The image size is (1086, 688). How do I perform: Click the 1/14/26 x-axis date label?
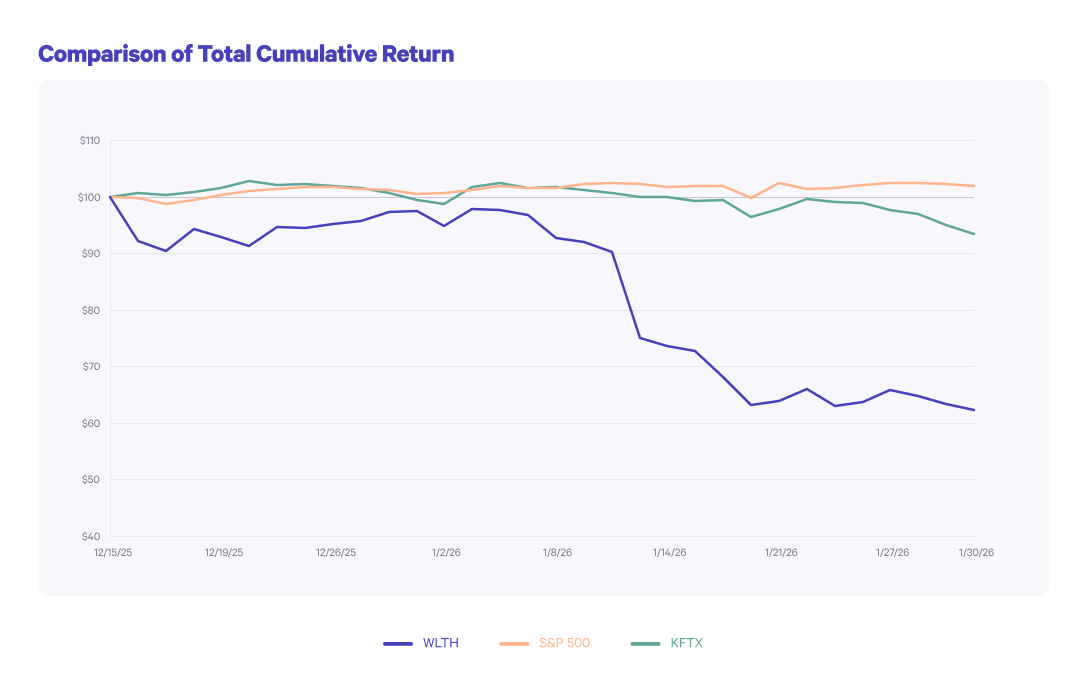(669, 552)
